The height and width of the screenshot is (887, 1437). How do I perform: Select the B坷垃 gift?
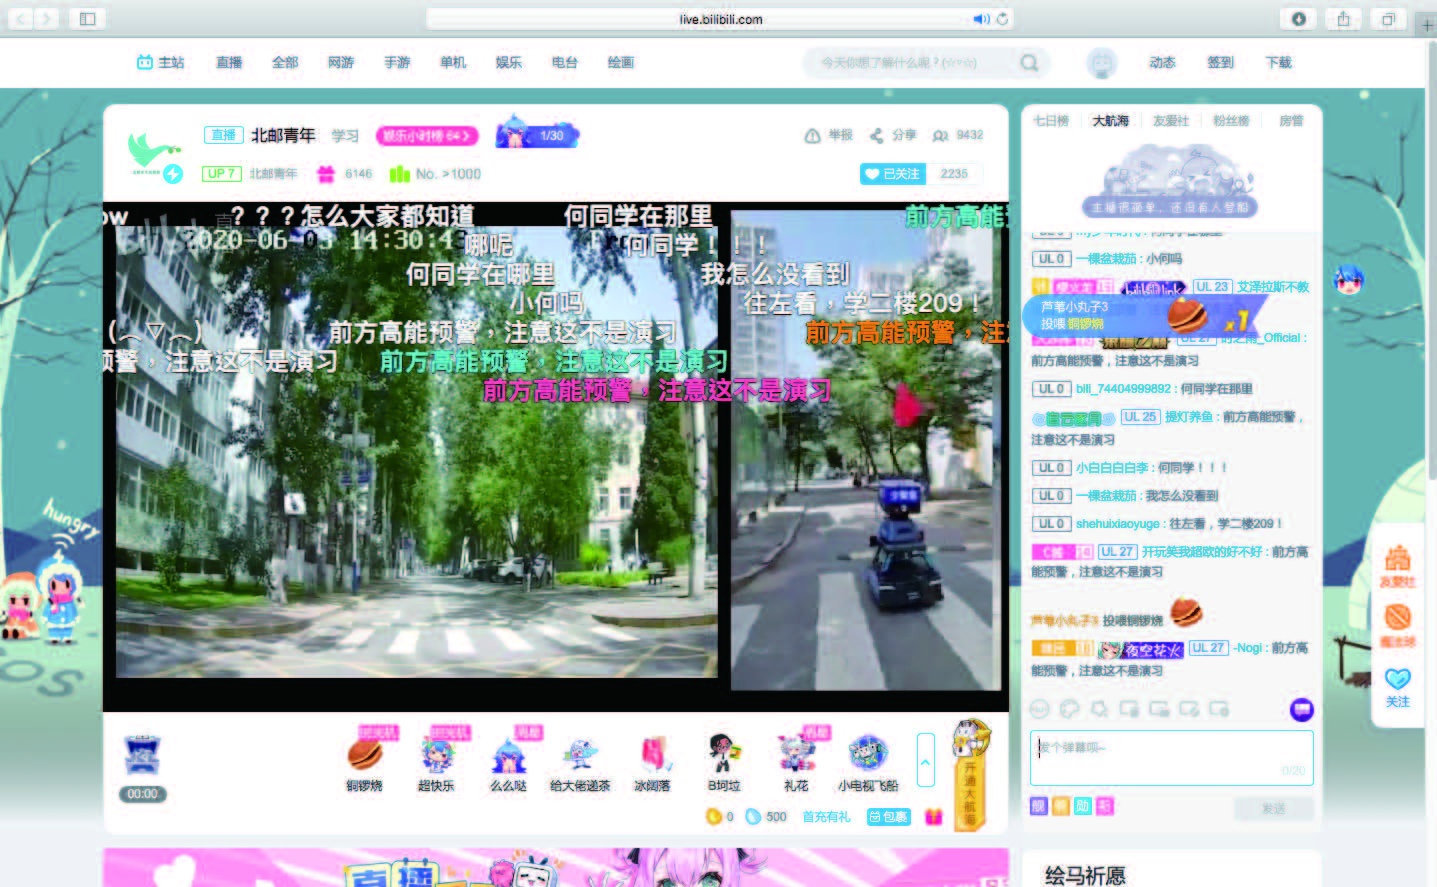724,754
